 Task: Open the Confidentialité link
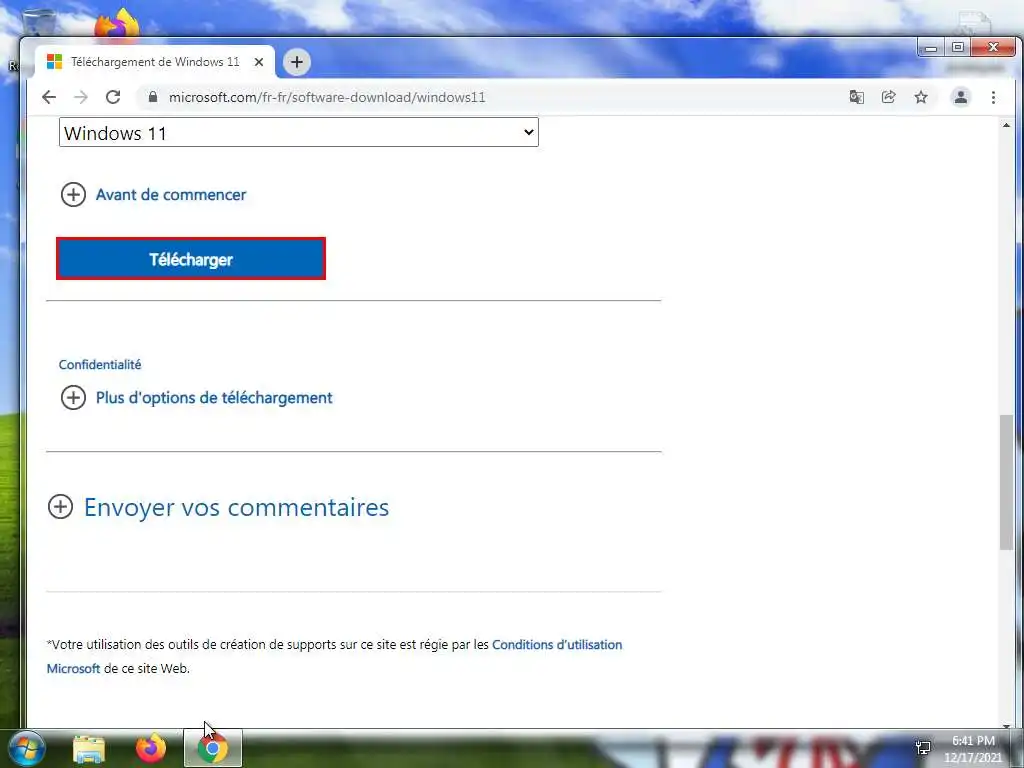(100, 364)
